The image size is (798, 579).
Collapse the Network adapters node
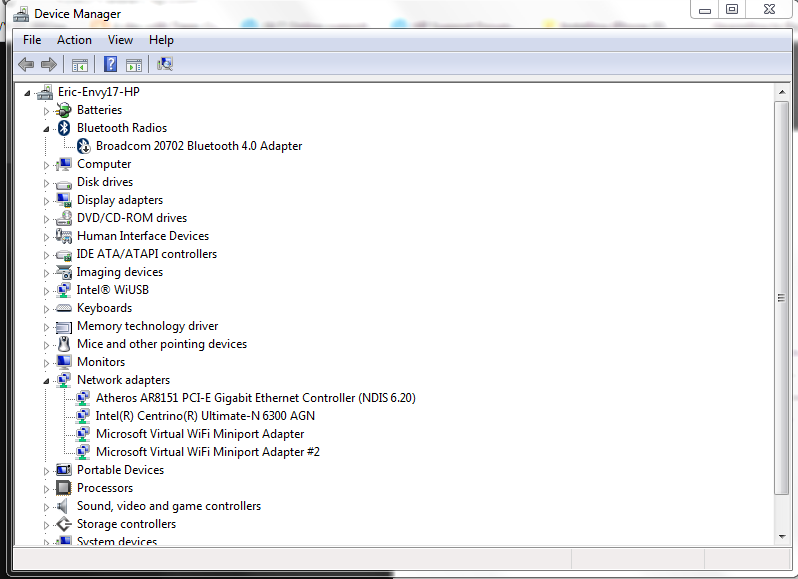coord(46,381)
